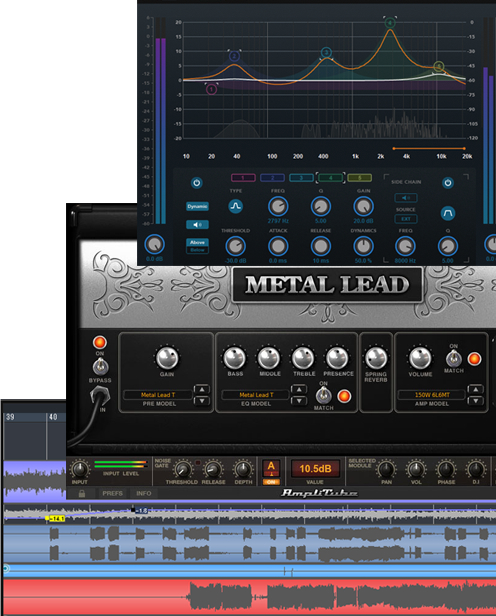Toggle the Side Chain power button

(448, 183)
